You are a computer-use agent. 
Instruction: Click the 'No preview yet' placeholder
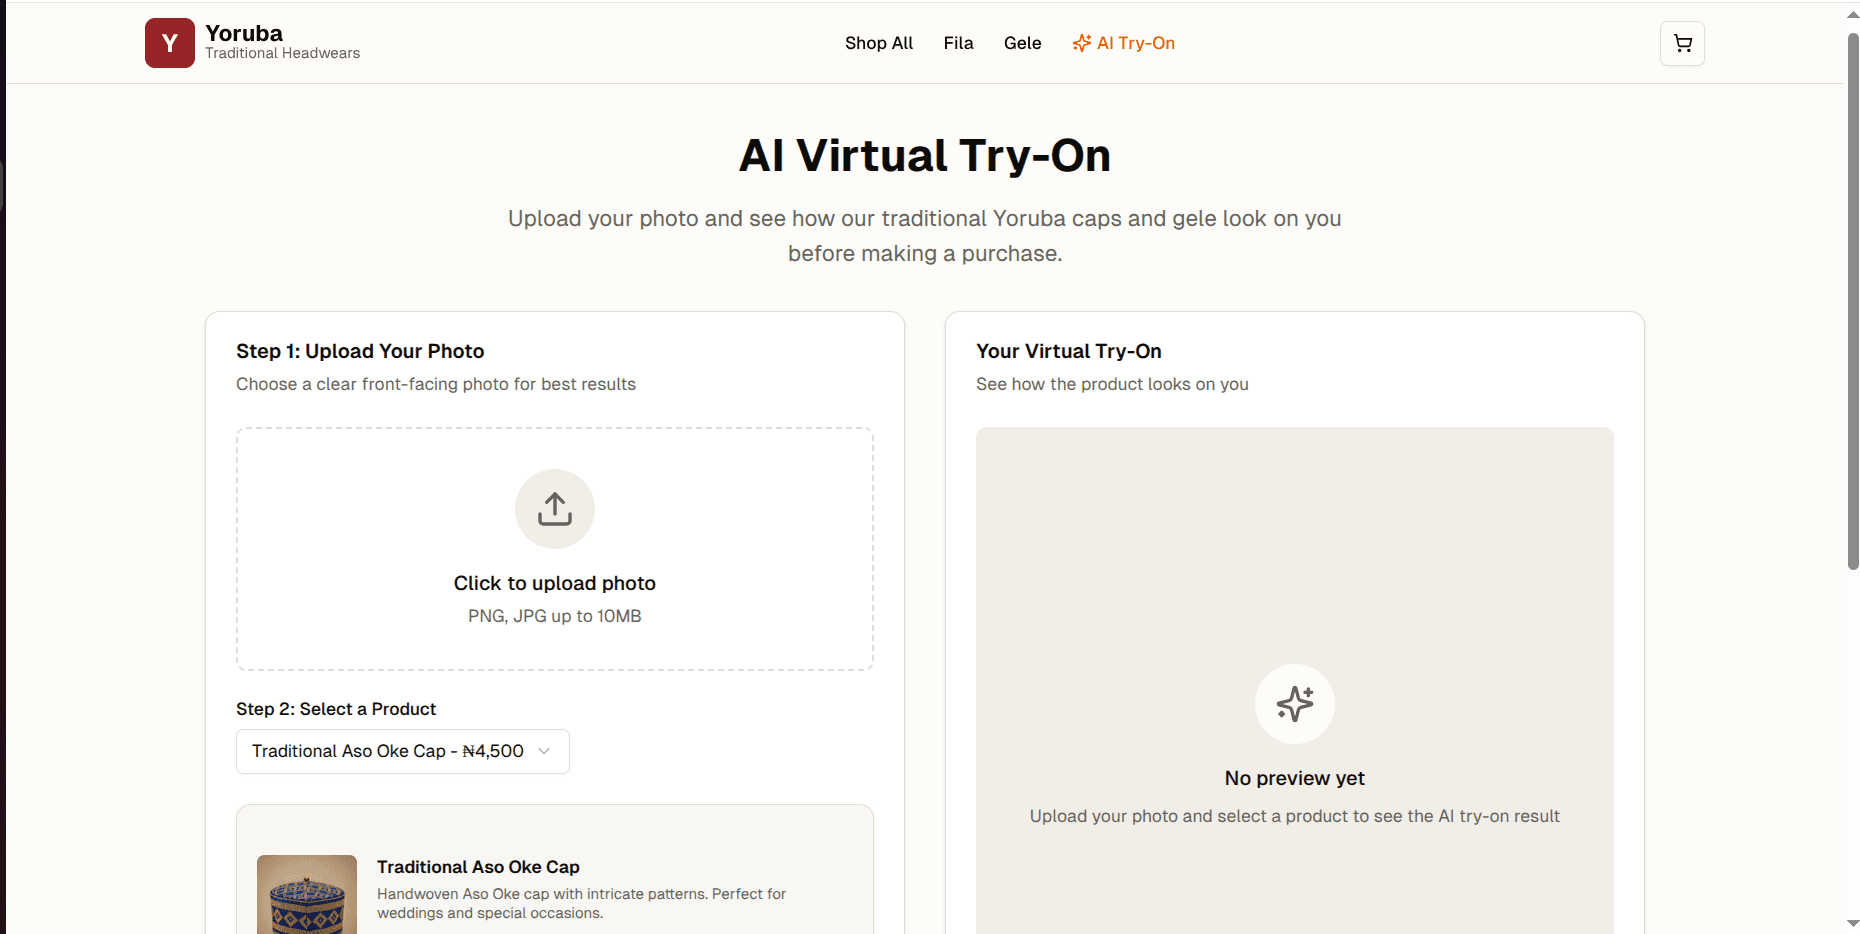tap(1294, 778)
